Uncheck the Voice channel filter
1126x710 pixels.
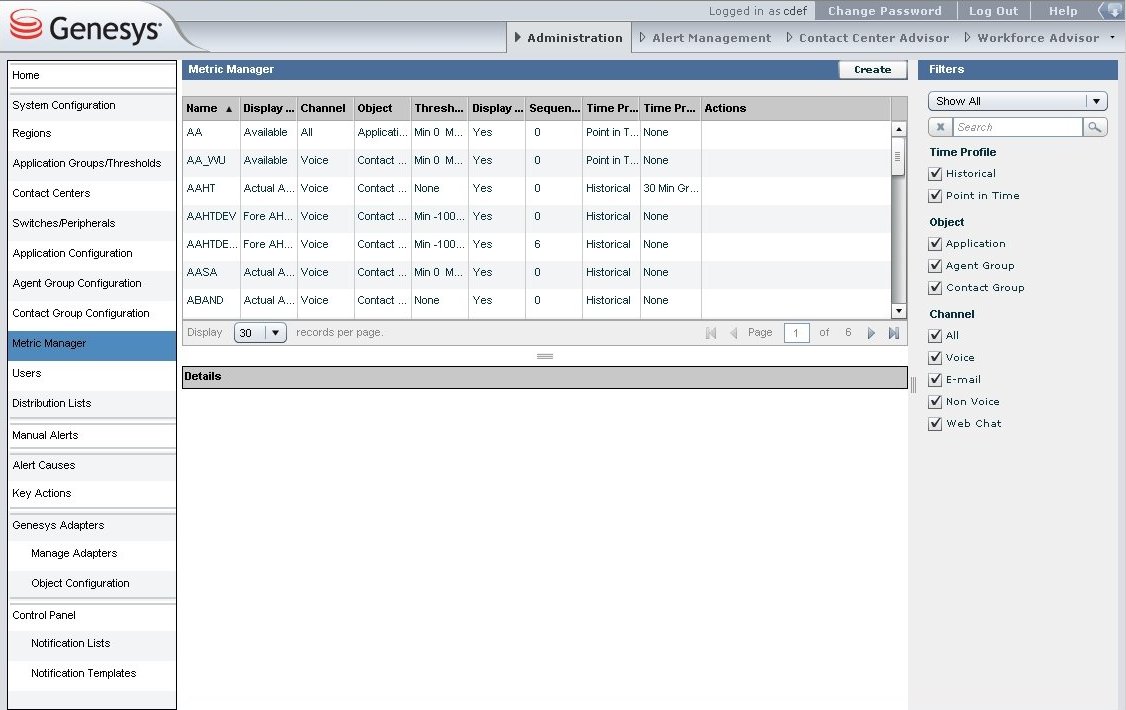coord(935,358)
